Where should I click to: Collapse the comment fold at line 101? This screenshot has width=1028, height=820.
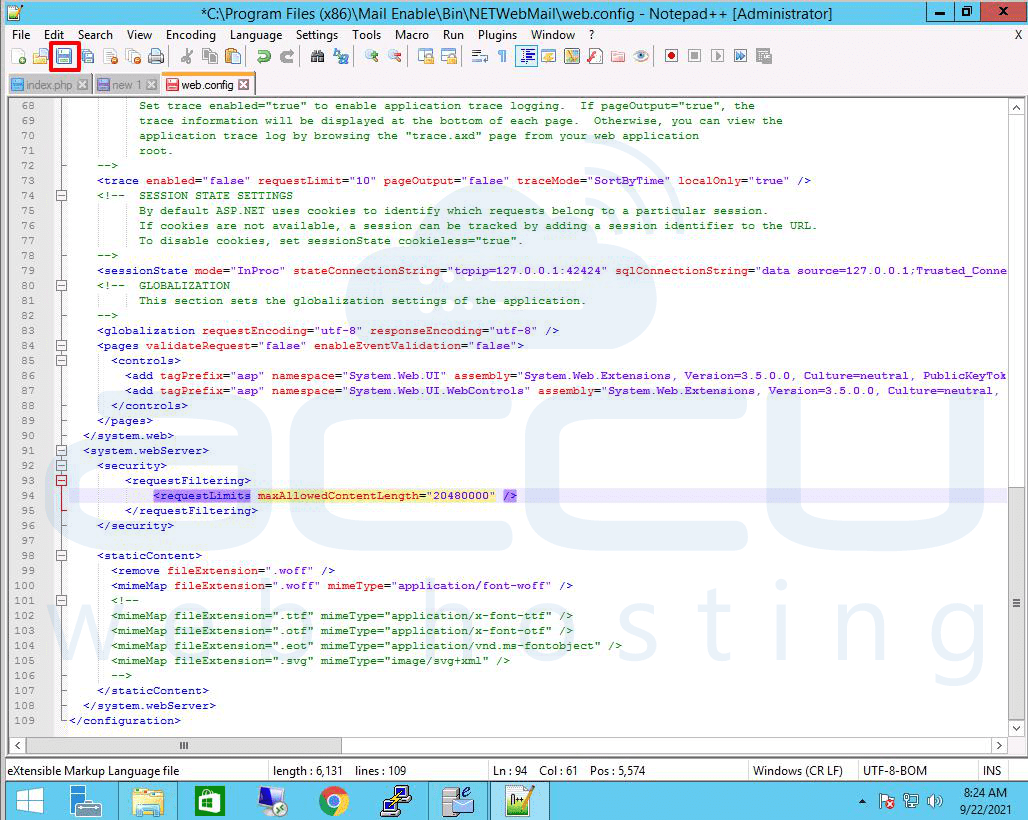point(61,600)
